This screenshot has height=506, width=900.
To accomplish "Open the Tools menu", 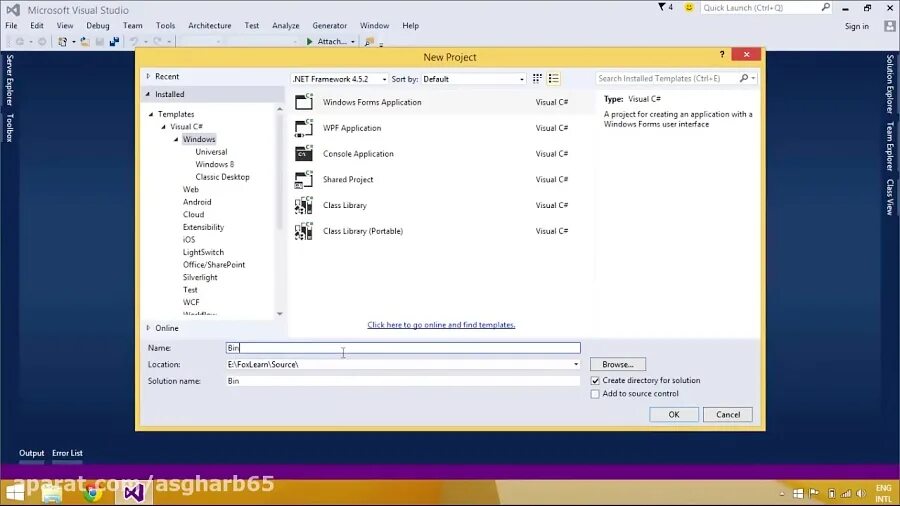I will [165, 26].
